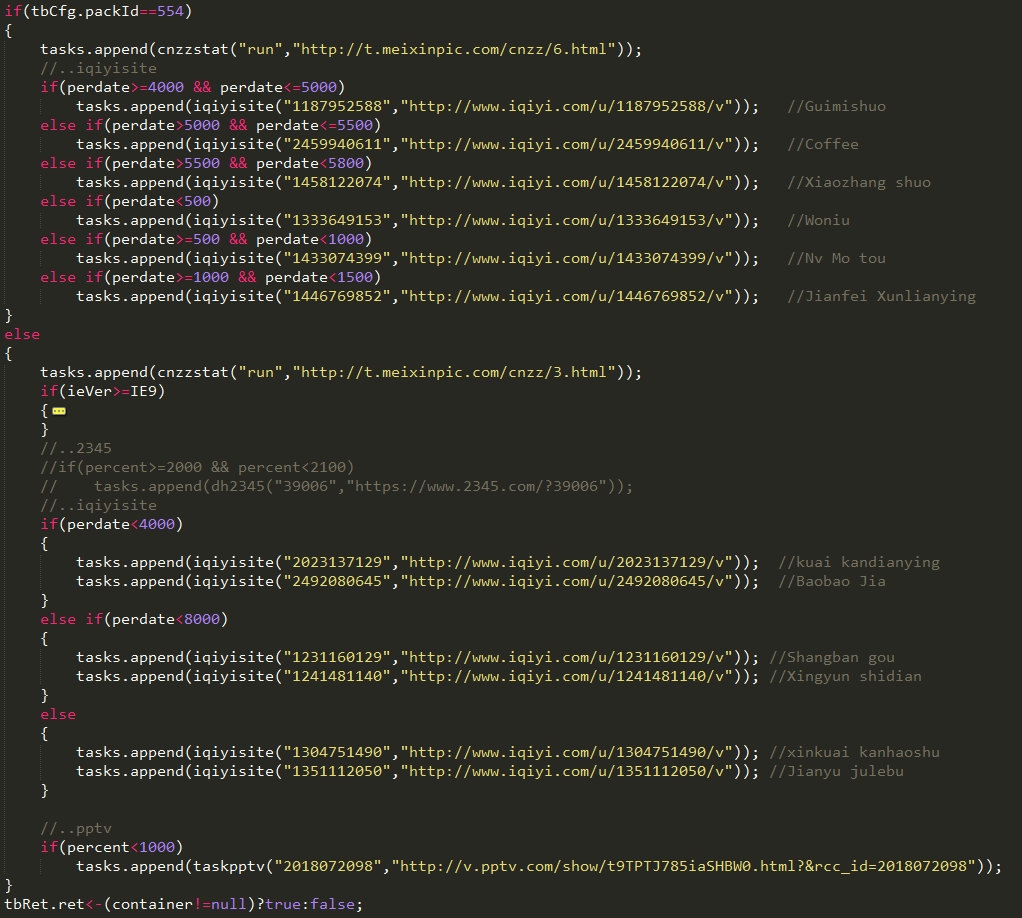Click the //Guimishuo comment
The height and width of the screenshot is (918, 1022).
point(836,106)
